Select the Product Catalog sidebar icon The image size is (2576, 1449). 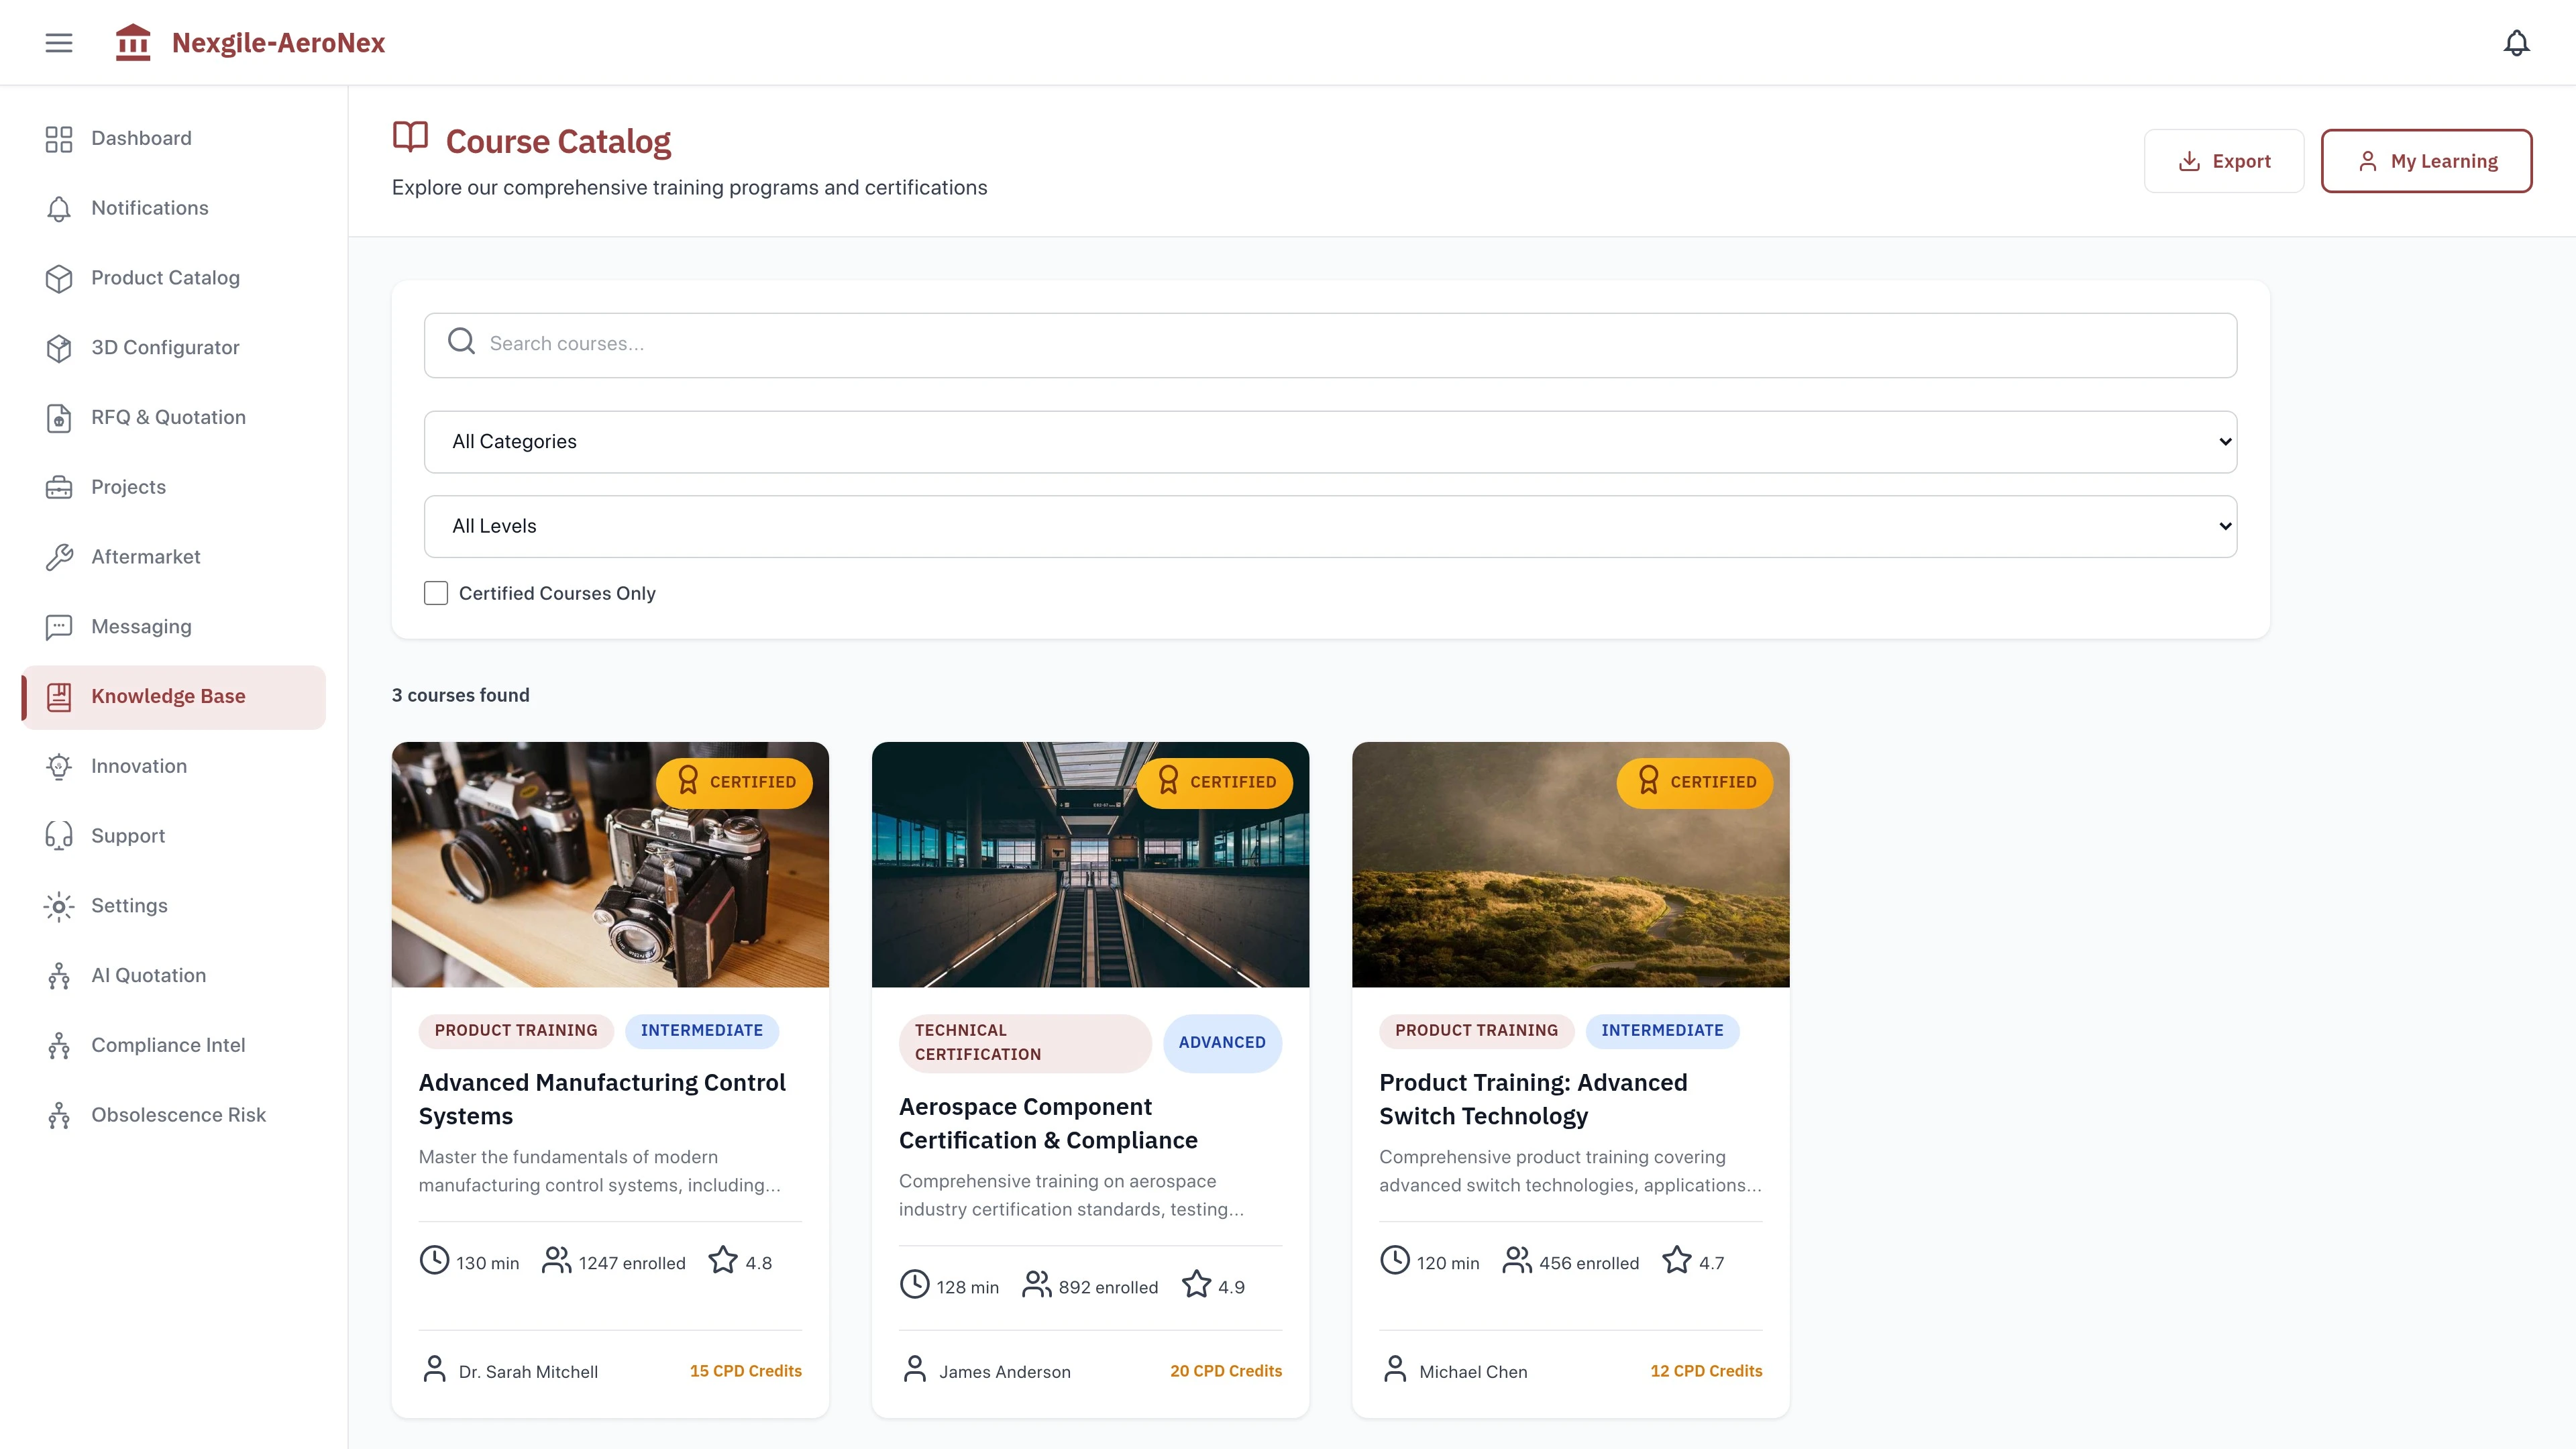[x=59, y=278]
